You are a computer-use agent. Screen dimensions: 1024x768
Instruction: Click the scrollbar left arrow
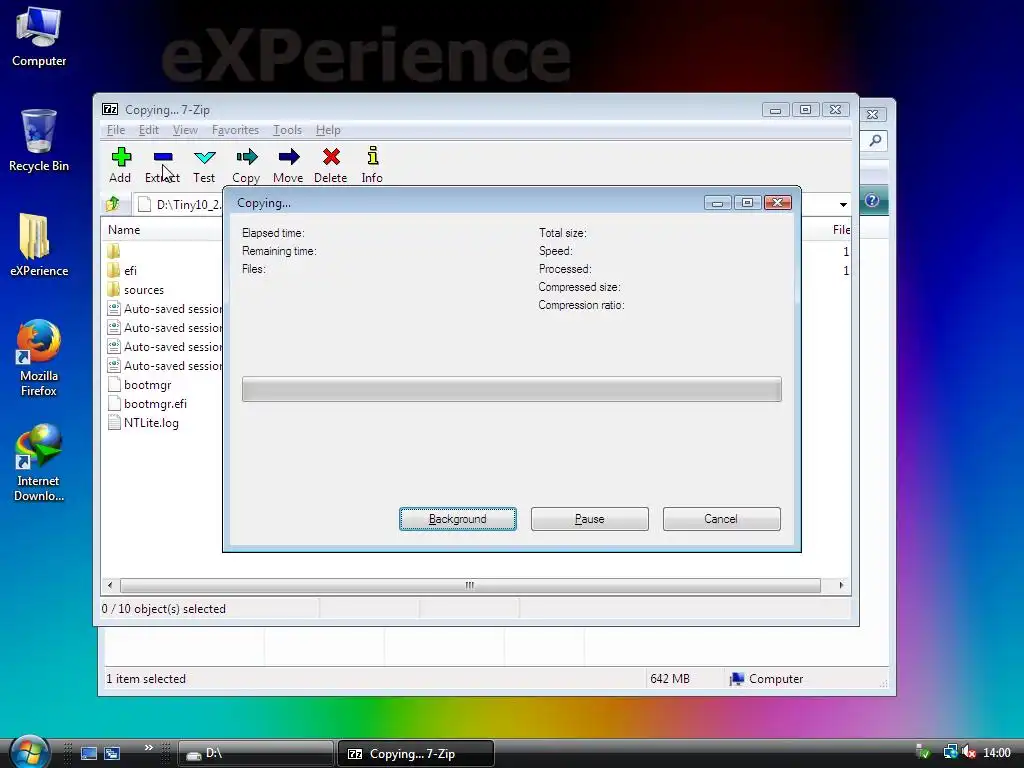[x=110, y=585]
